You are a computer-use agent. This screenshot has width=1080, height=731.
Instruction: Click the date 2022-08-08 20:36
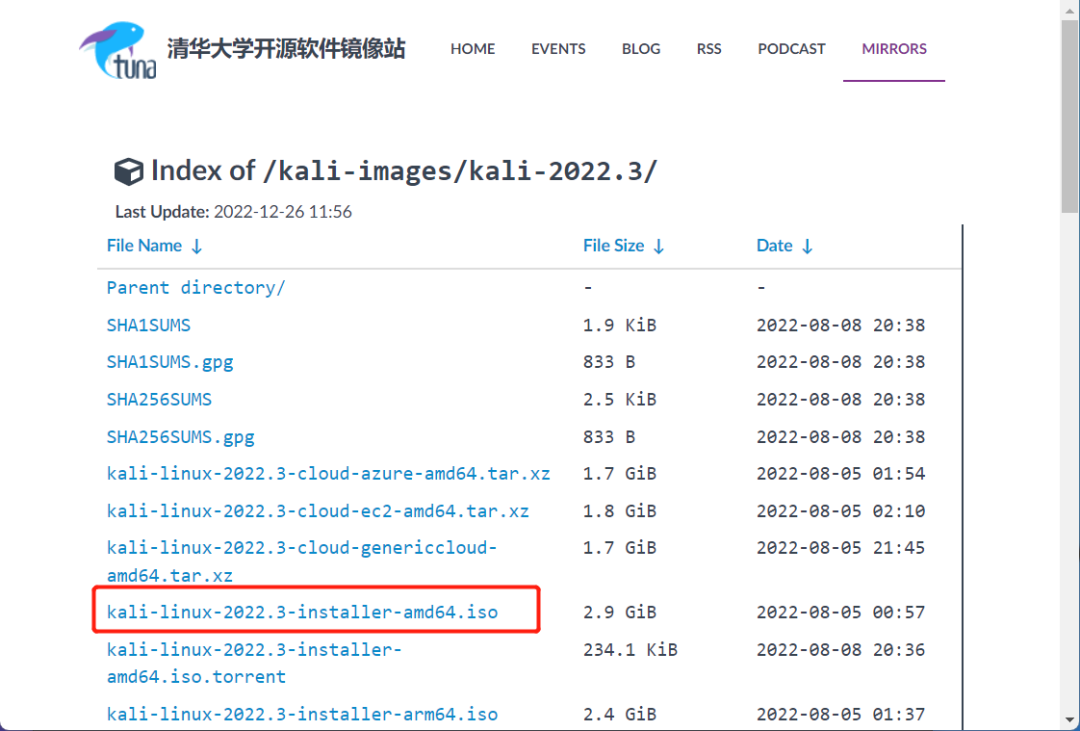pyautogui.click(x=840, y=649)
